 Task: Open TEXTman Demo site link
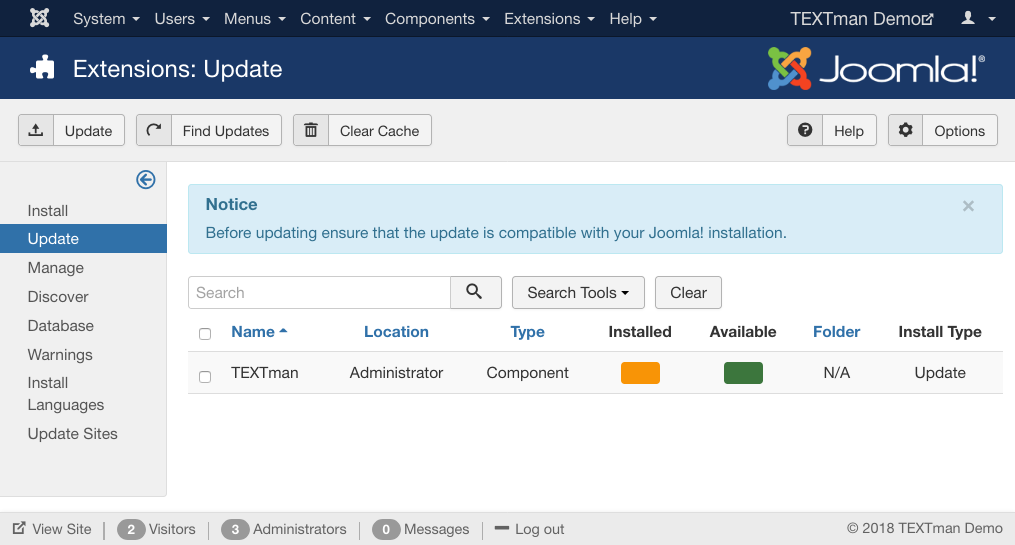pos(862,19)
